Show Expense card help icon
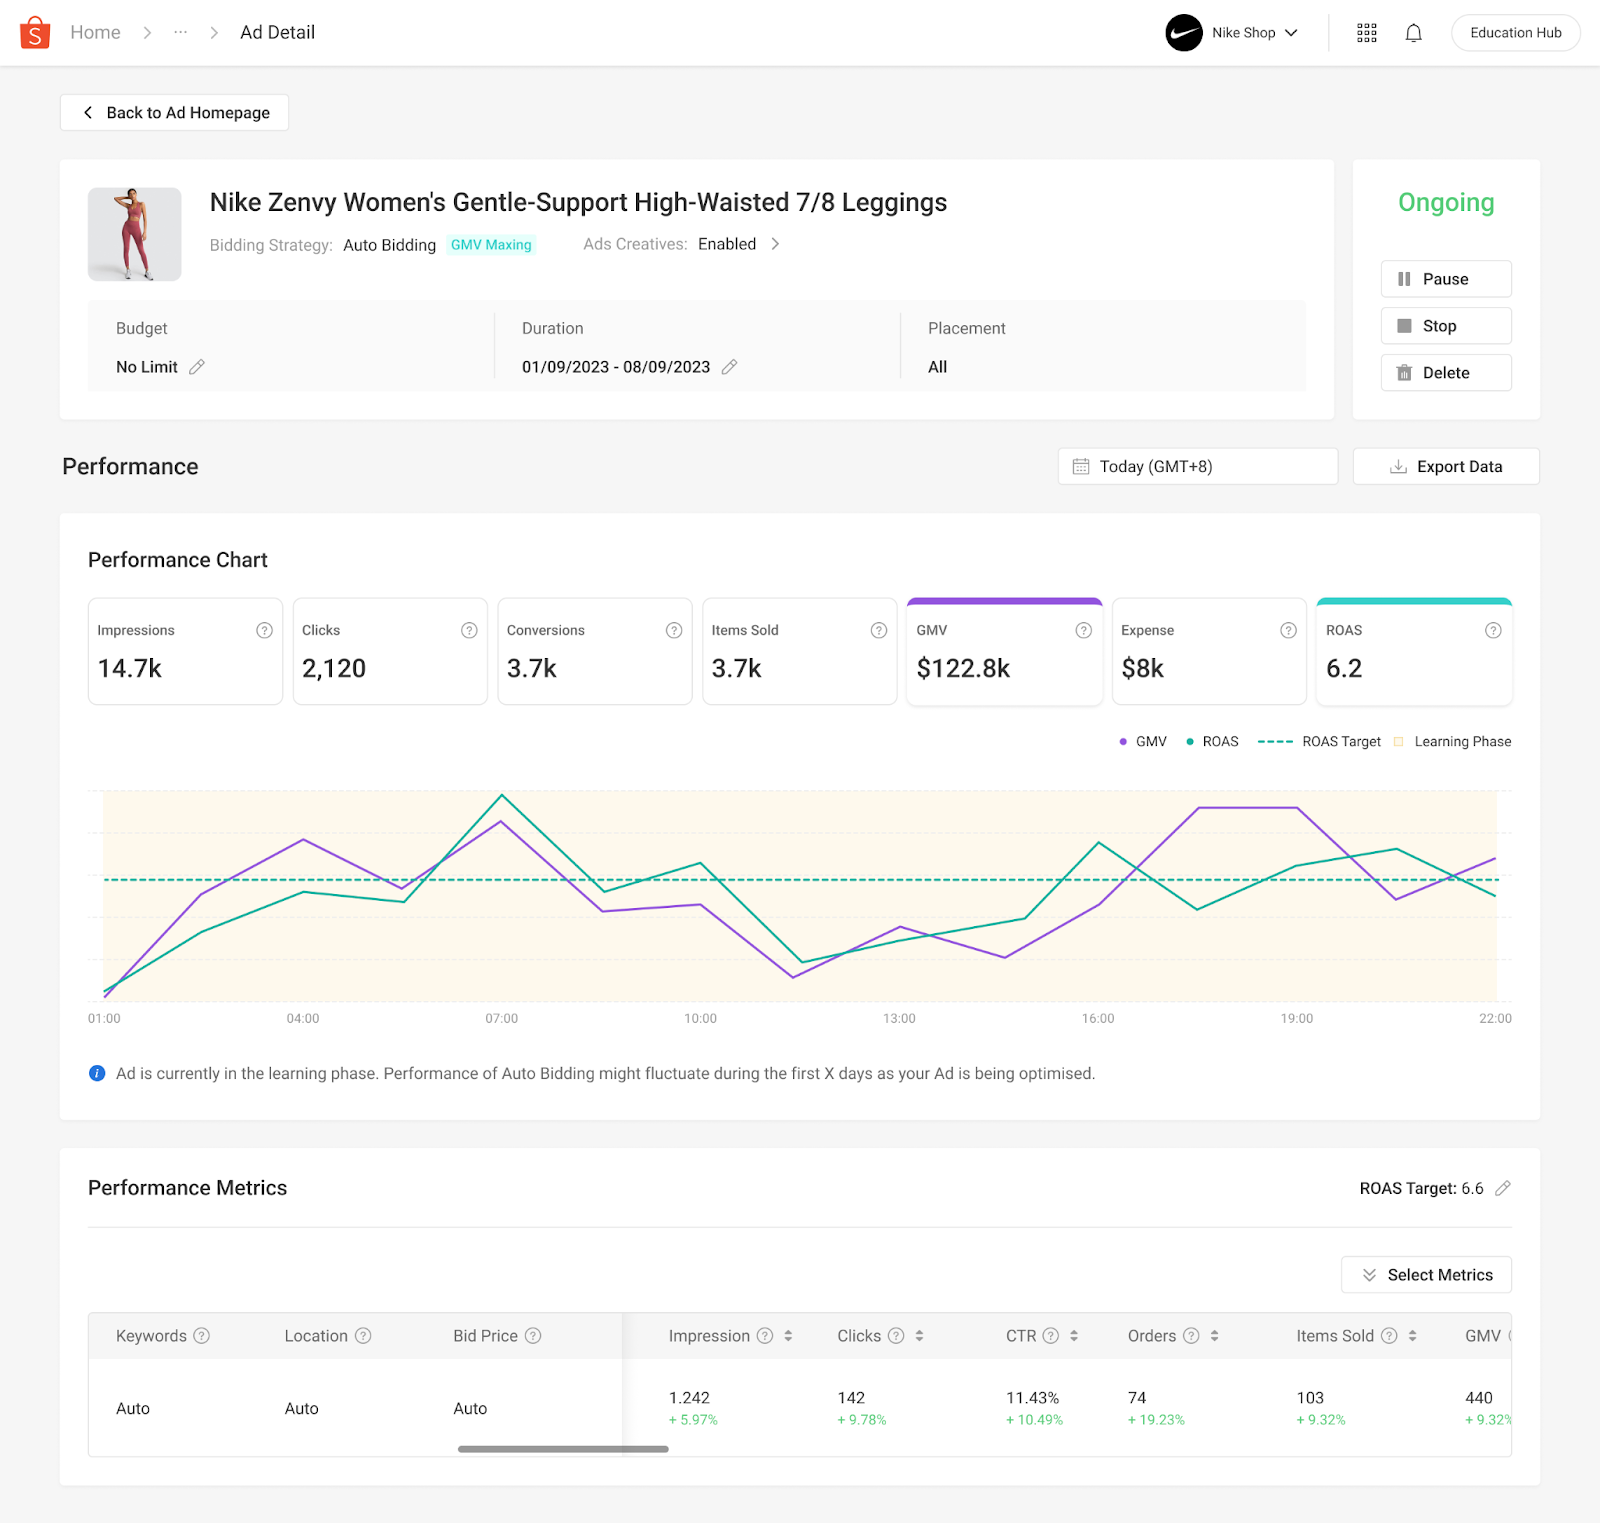 point(1288,630)
